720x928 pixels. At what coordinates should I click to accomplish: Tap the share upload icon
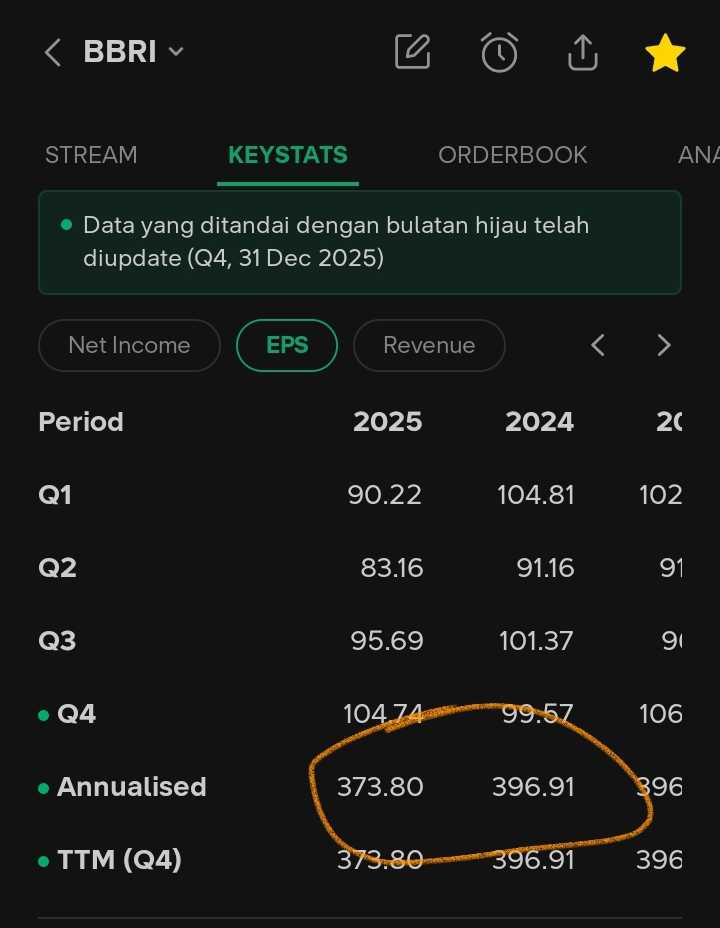[581, 52]
